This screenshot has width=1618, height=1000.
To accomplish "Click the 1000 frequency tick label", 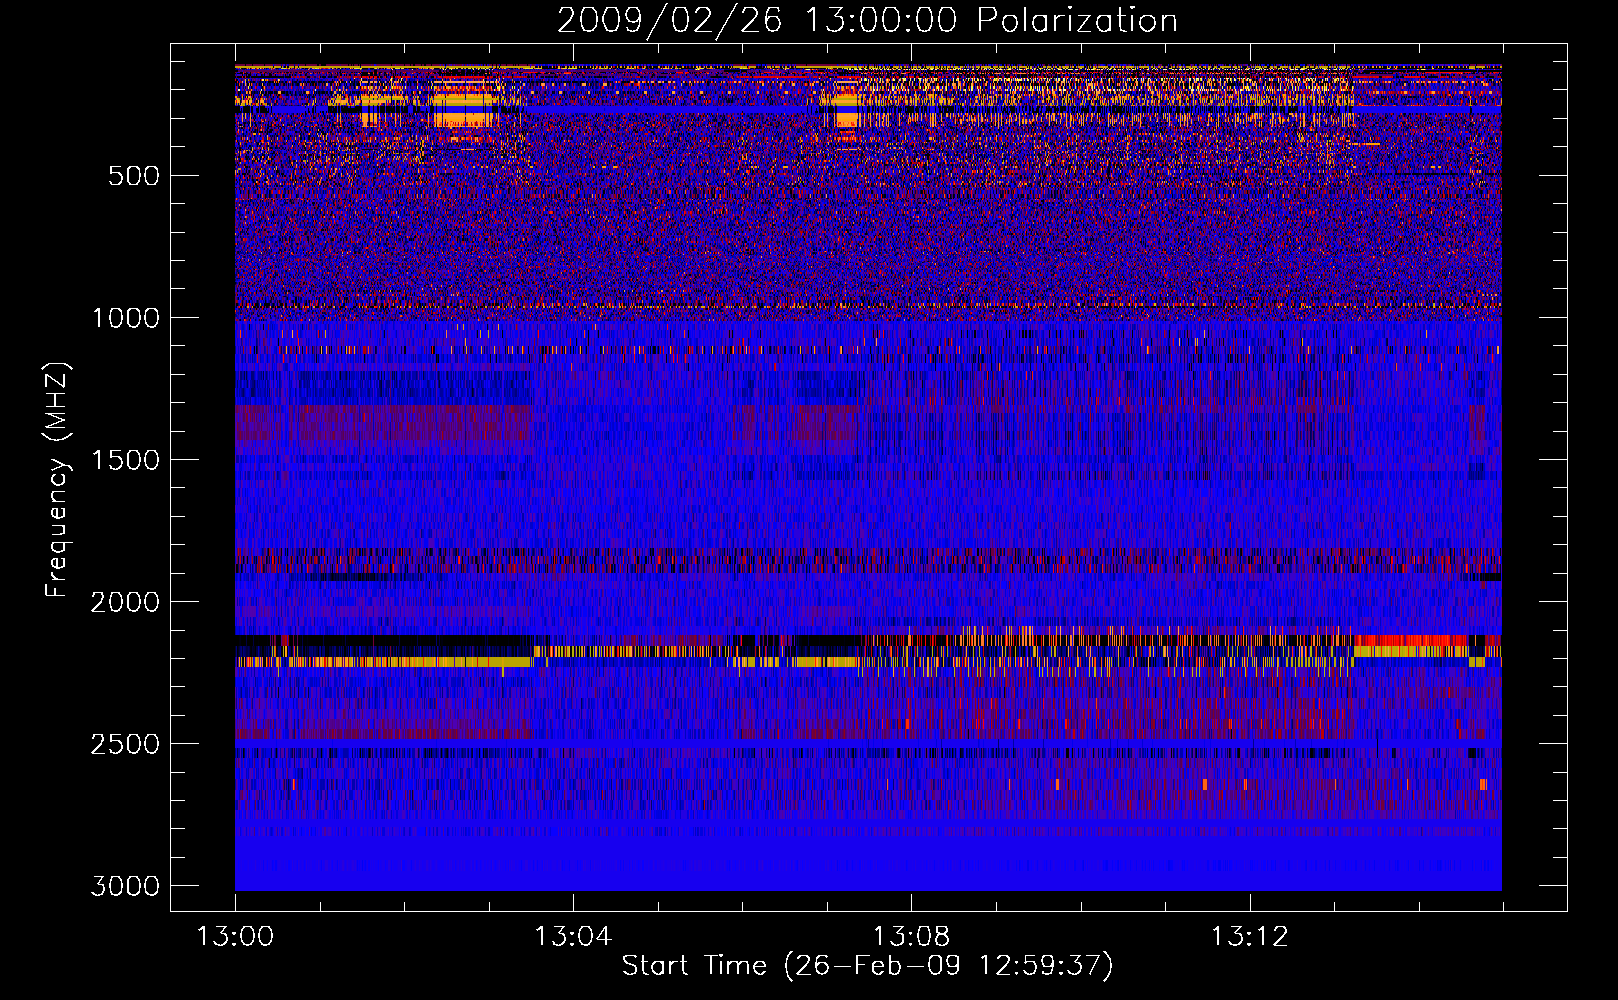I will coord(125,318).
